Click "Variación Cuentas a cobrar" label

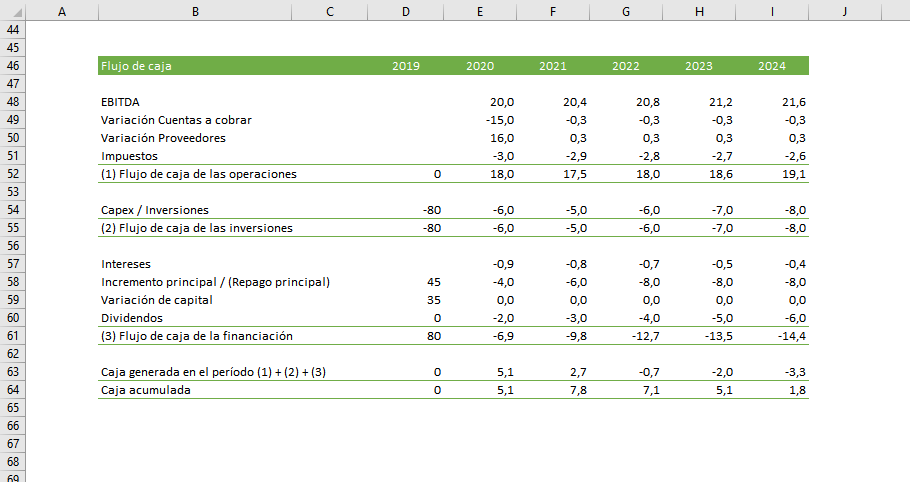coord(176,120)
